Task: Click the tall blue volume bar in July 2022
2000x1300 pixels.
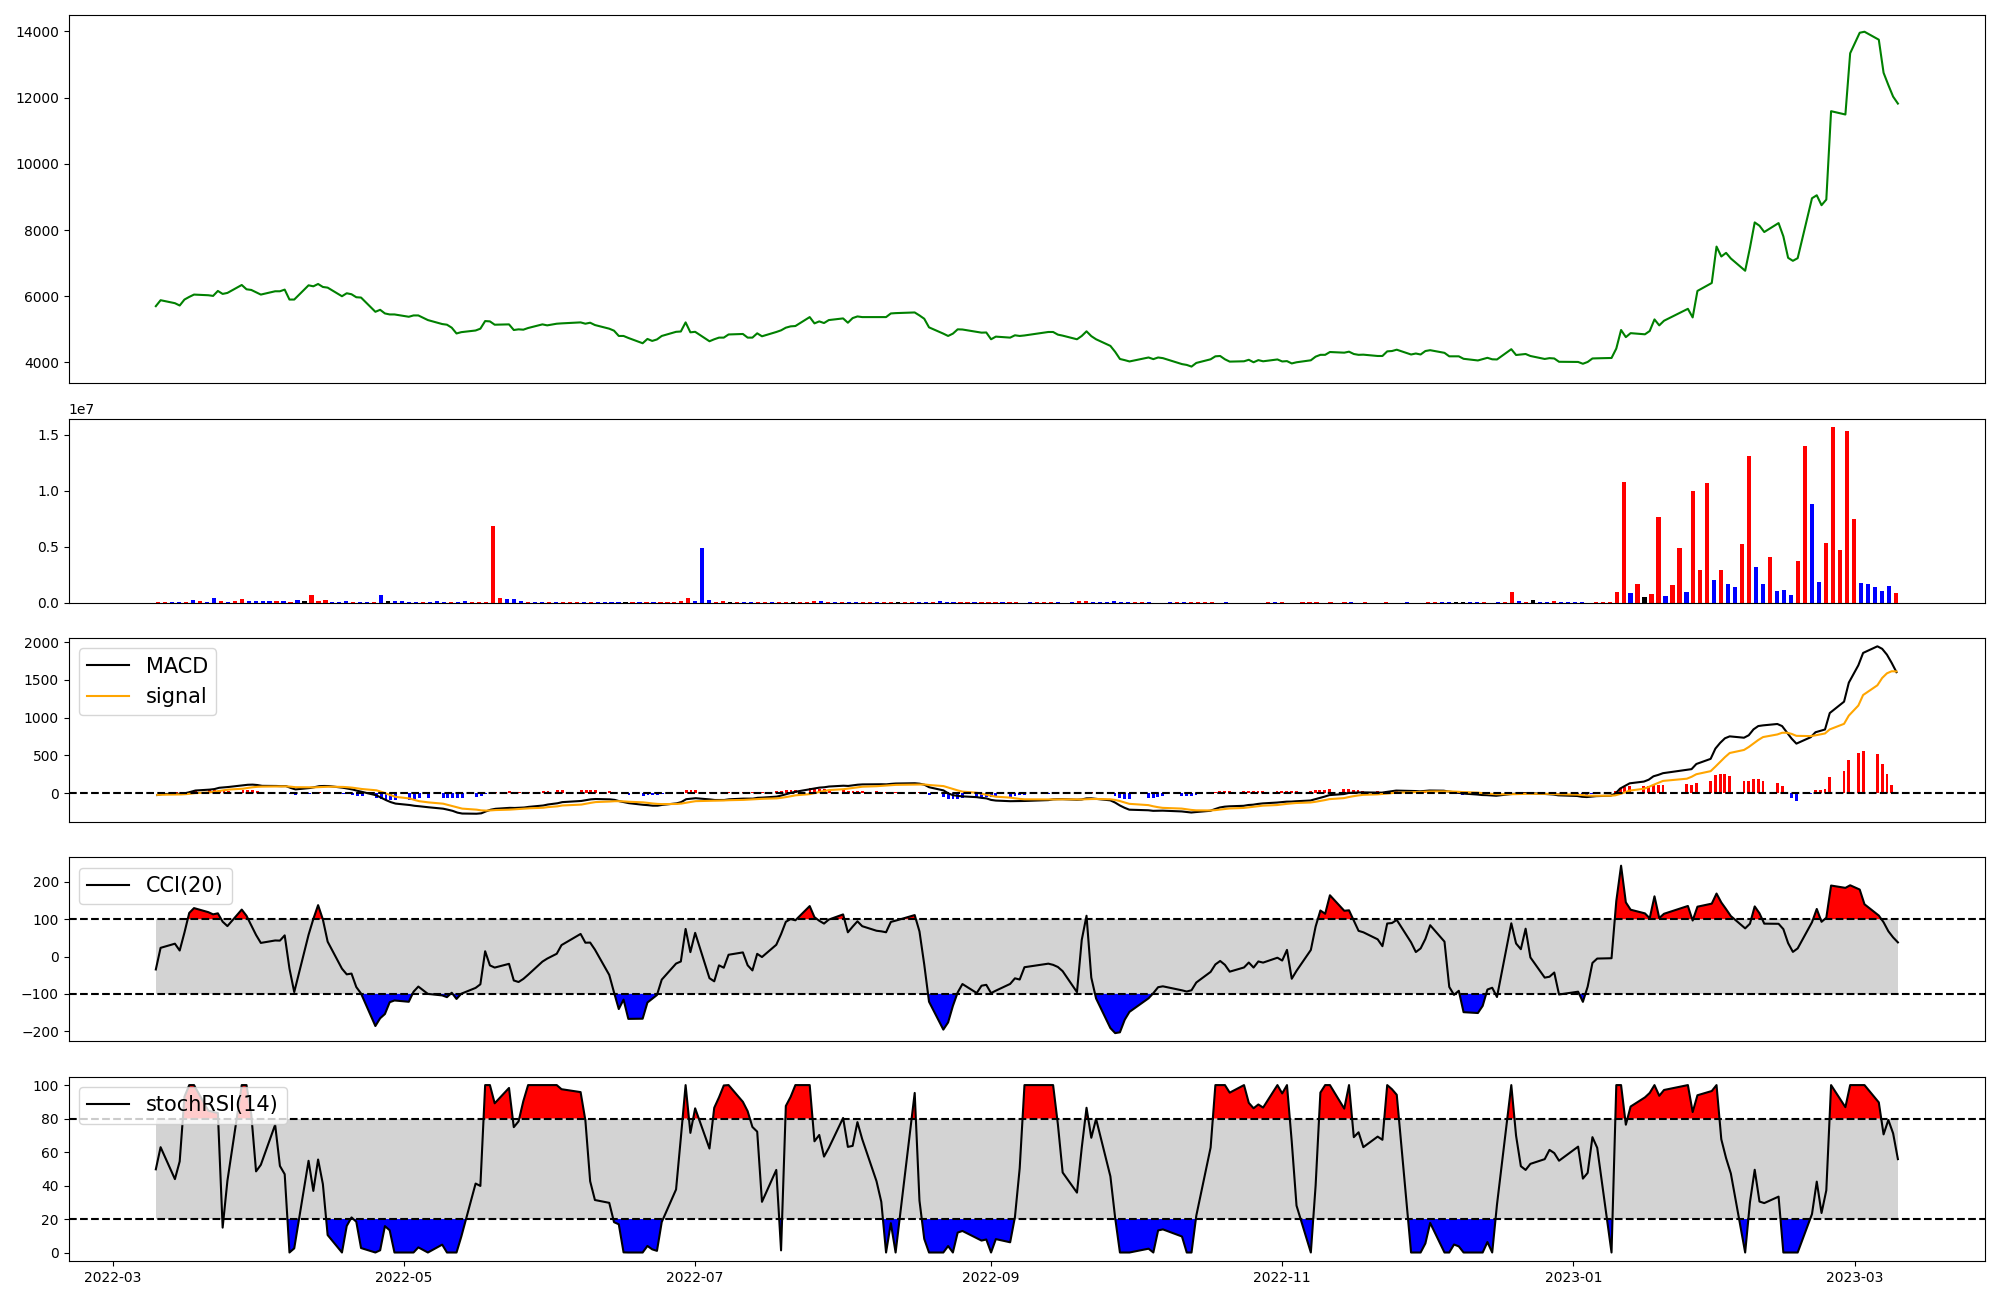Action: click(x=702, y=575)
